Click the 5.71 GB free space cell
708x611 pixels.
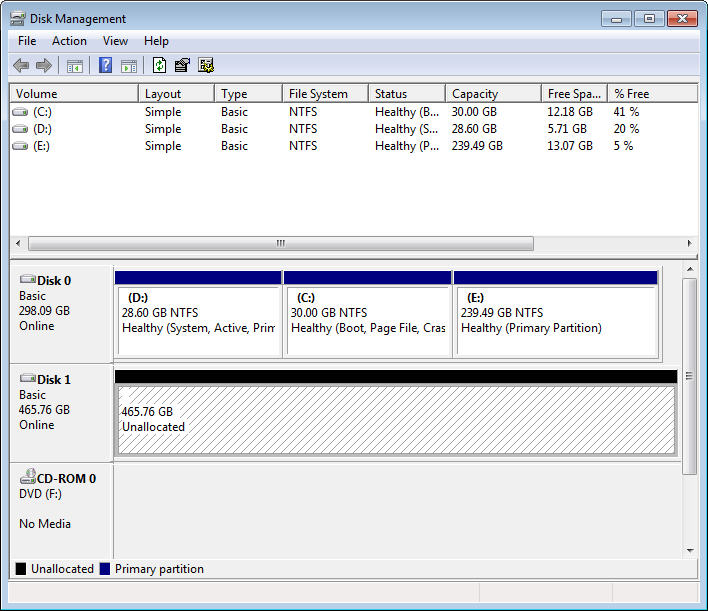pyautogui.click(x=567, y=129)
